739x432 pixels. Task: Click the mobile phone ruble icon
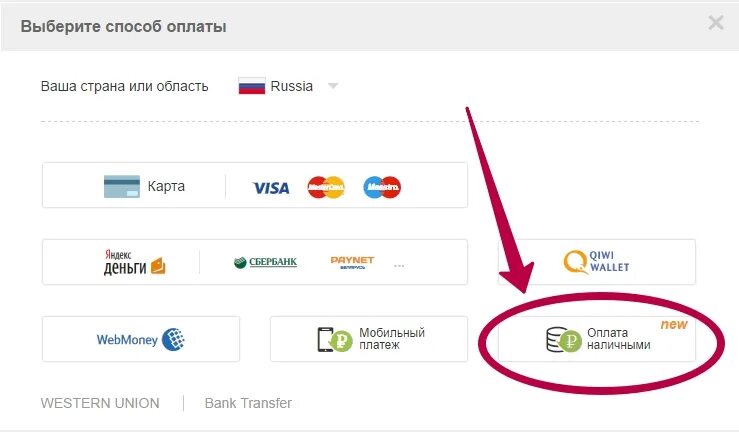click(x=335, y=339)
